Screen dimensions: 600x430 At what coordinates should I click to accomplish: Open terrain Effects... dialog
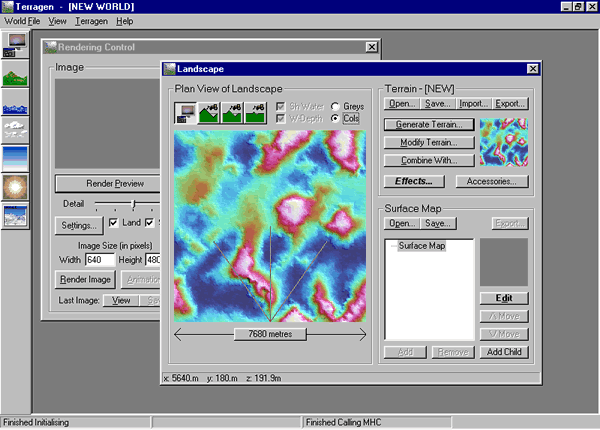pos(414,181)
